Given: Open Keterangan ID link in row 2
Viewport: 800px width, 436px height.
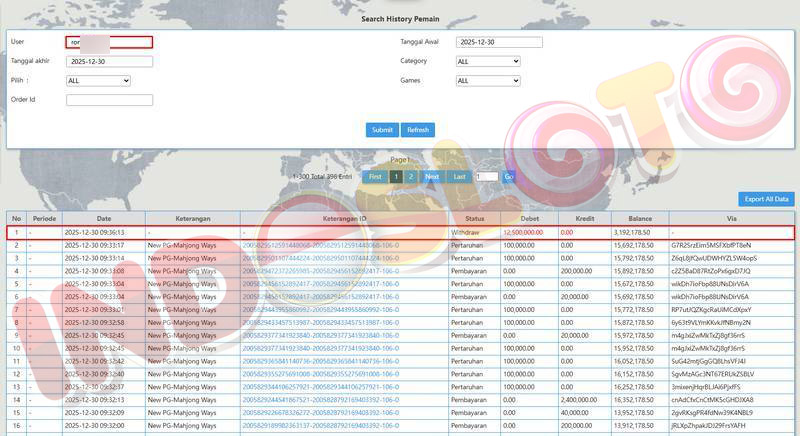Looking at the screenshot, I should coord(319,244).
